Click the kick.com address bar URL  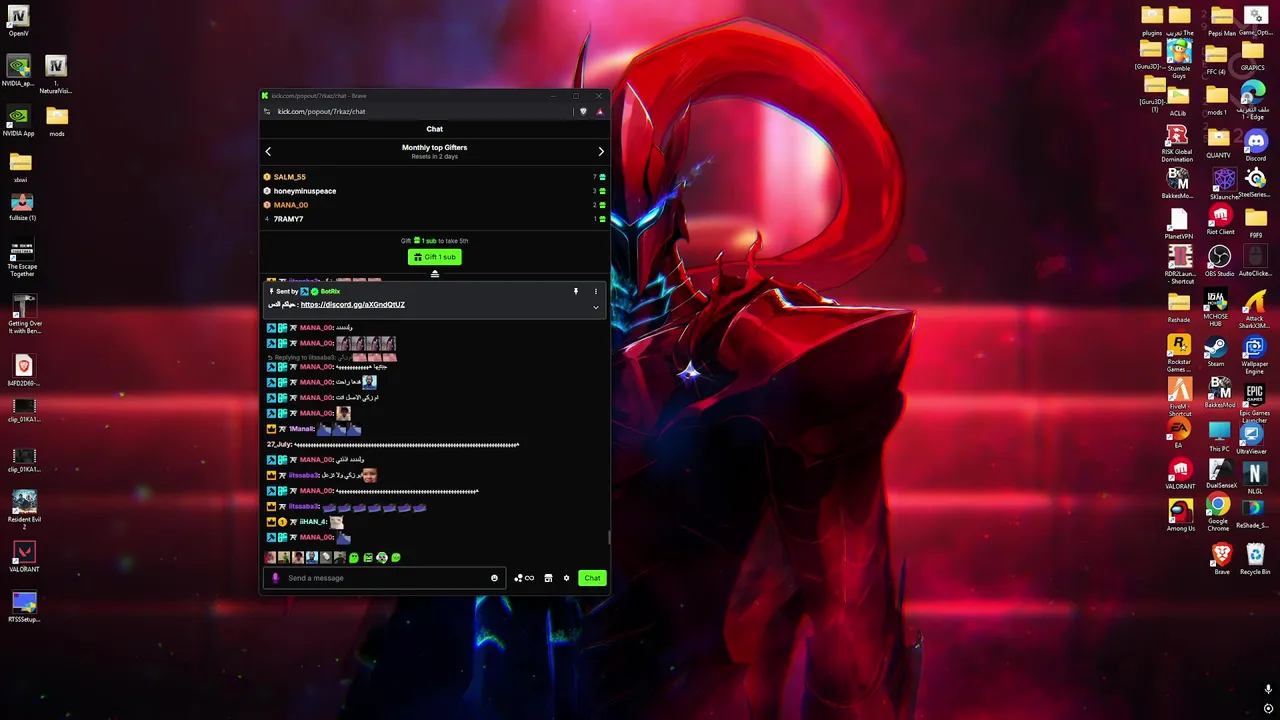click(x=321, y=111)
